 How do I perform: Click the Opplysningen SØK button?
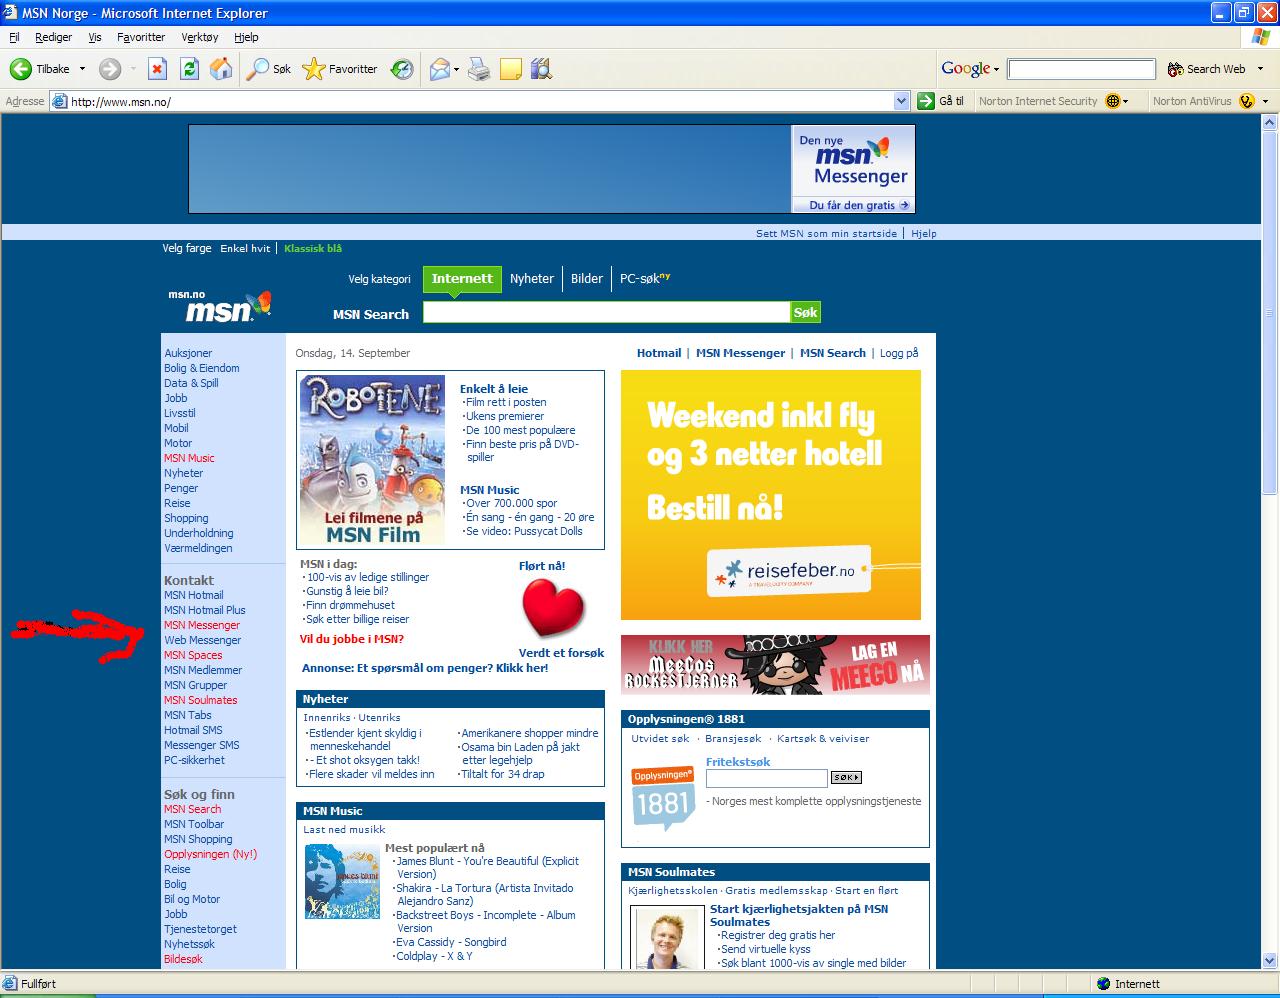tap(846, 777)
